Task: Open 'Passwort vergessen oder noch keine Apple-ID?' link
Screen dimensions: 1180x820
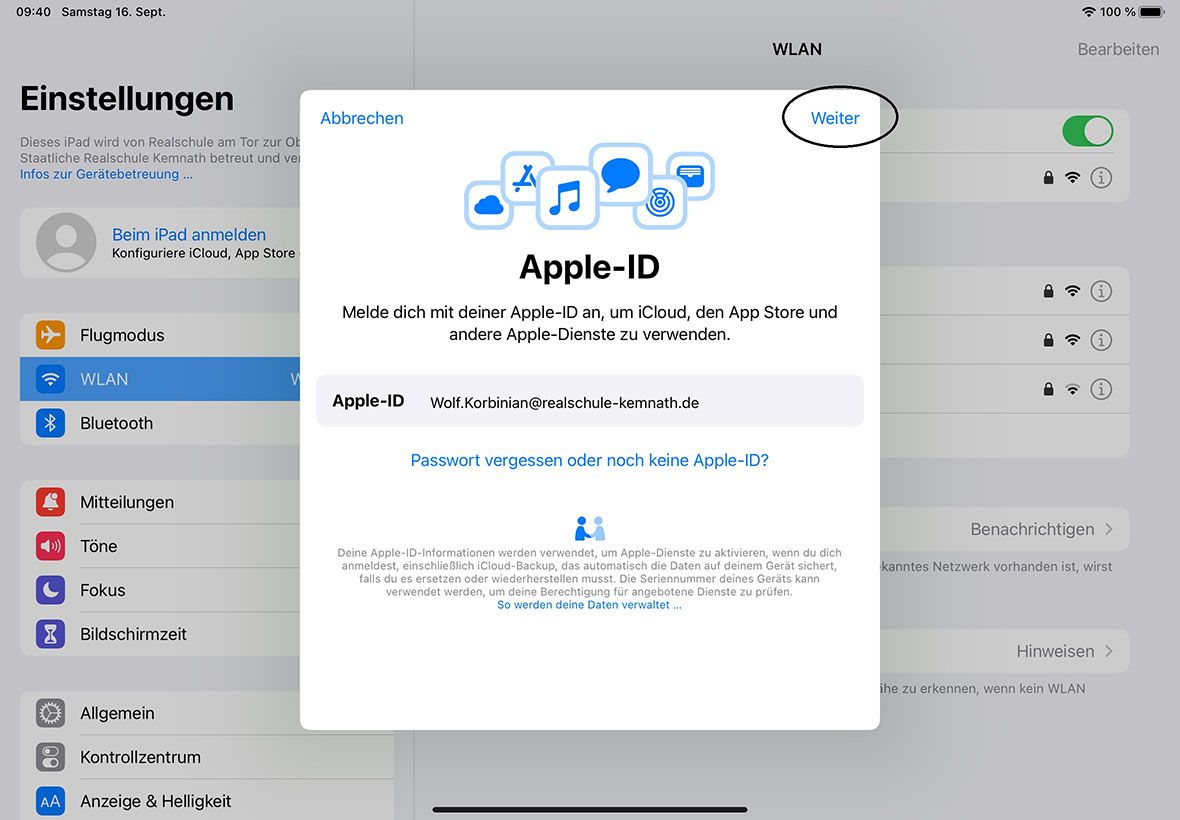Action: pos(589,460)
